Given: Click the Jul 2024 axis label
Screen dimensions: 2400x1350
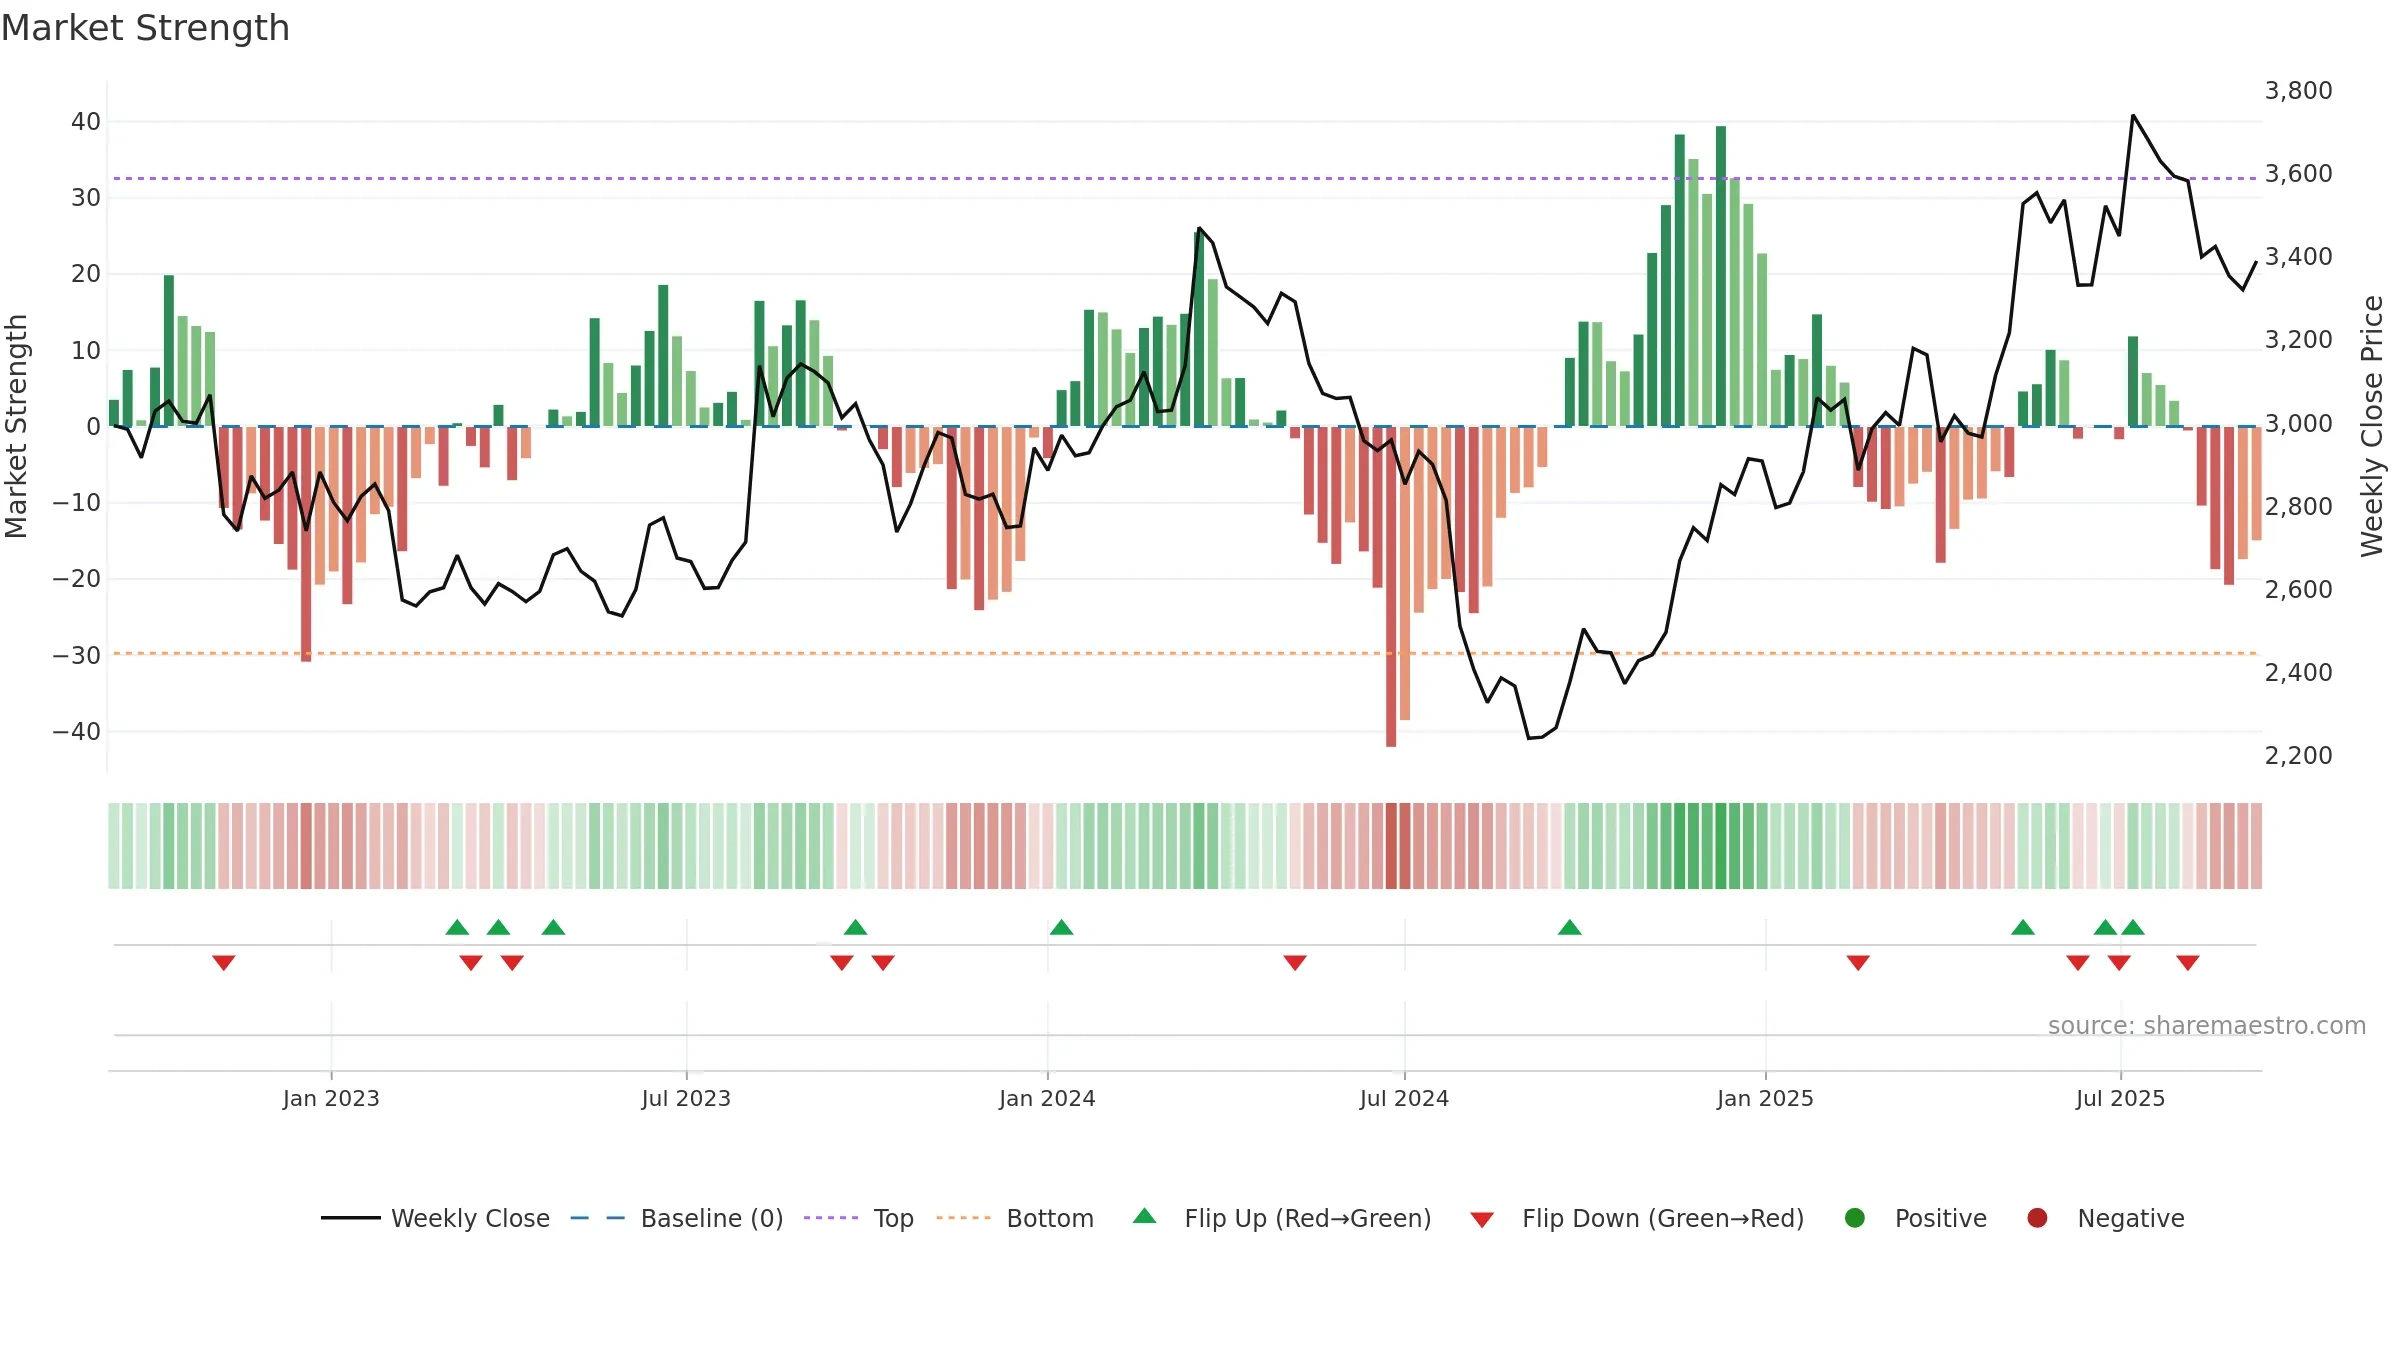Looking at the screenshot, I should pyautogui.click(x=1404, y=1098).
